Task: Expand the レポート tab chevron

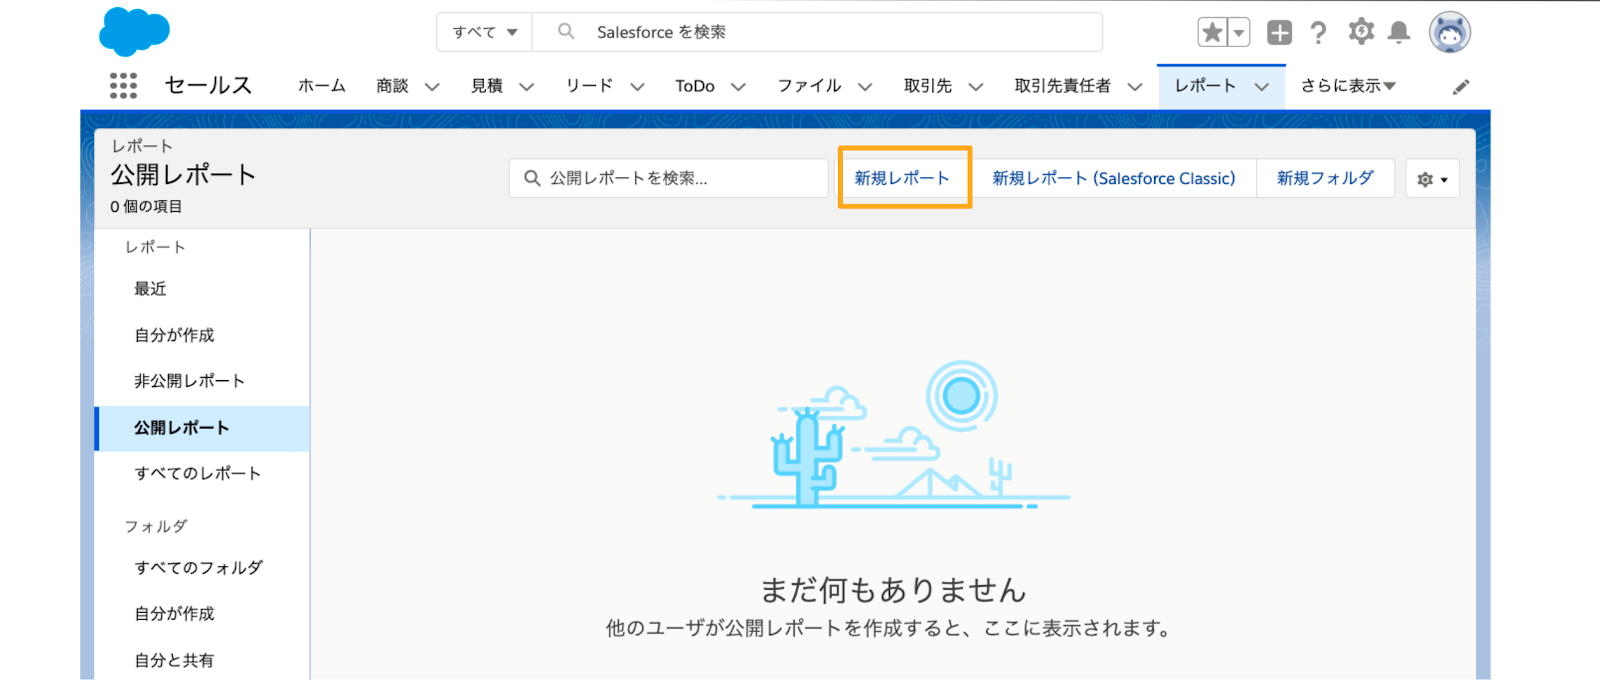Action: point(1262,87)
